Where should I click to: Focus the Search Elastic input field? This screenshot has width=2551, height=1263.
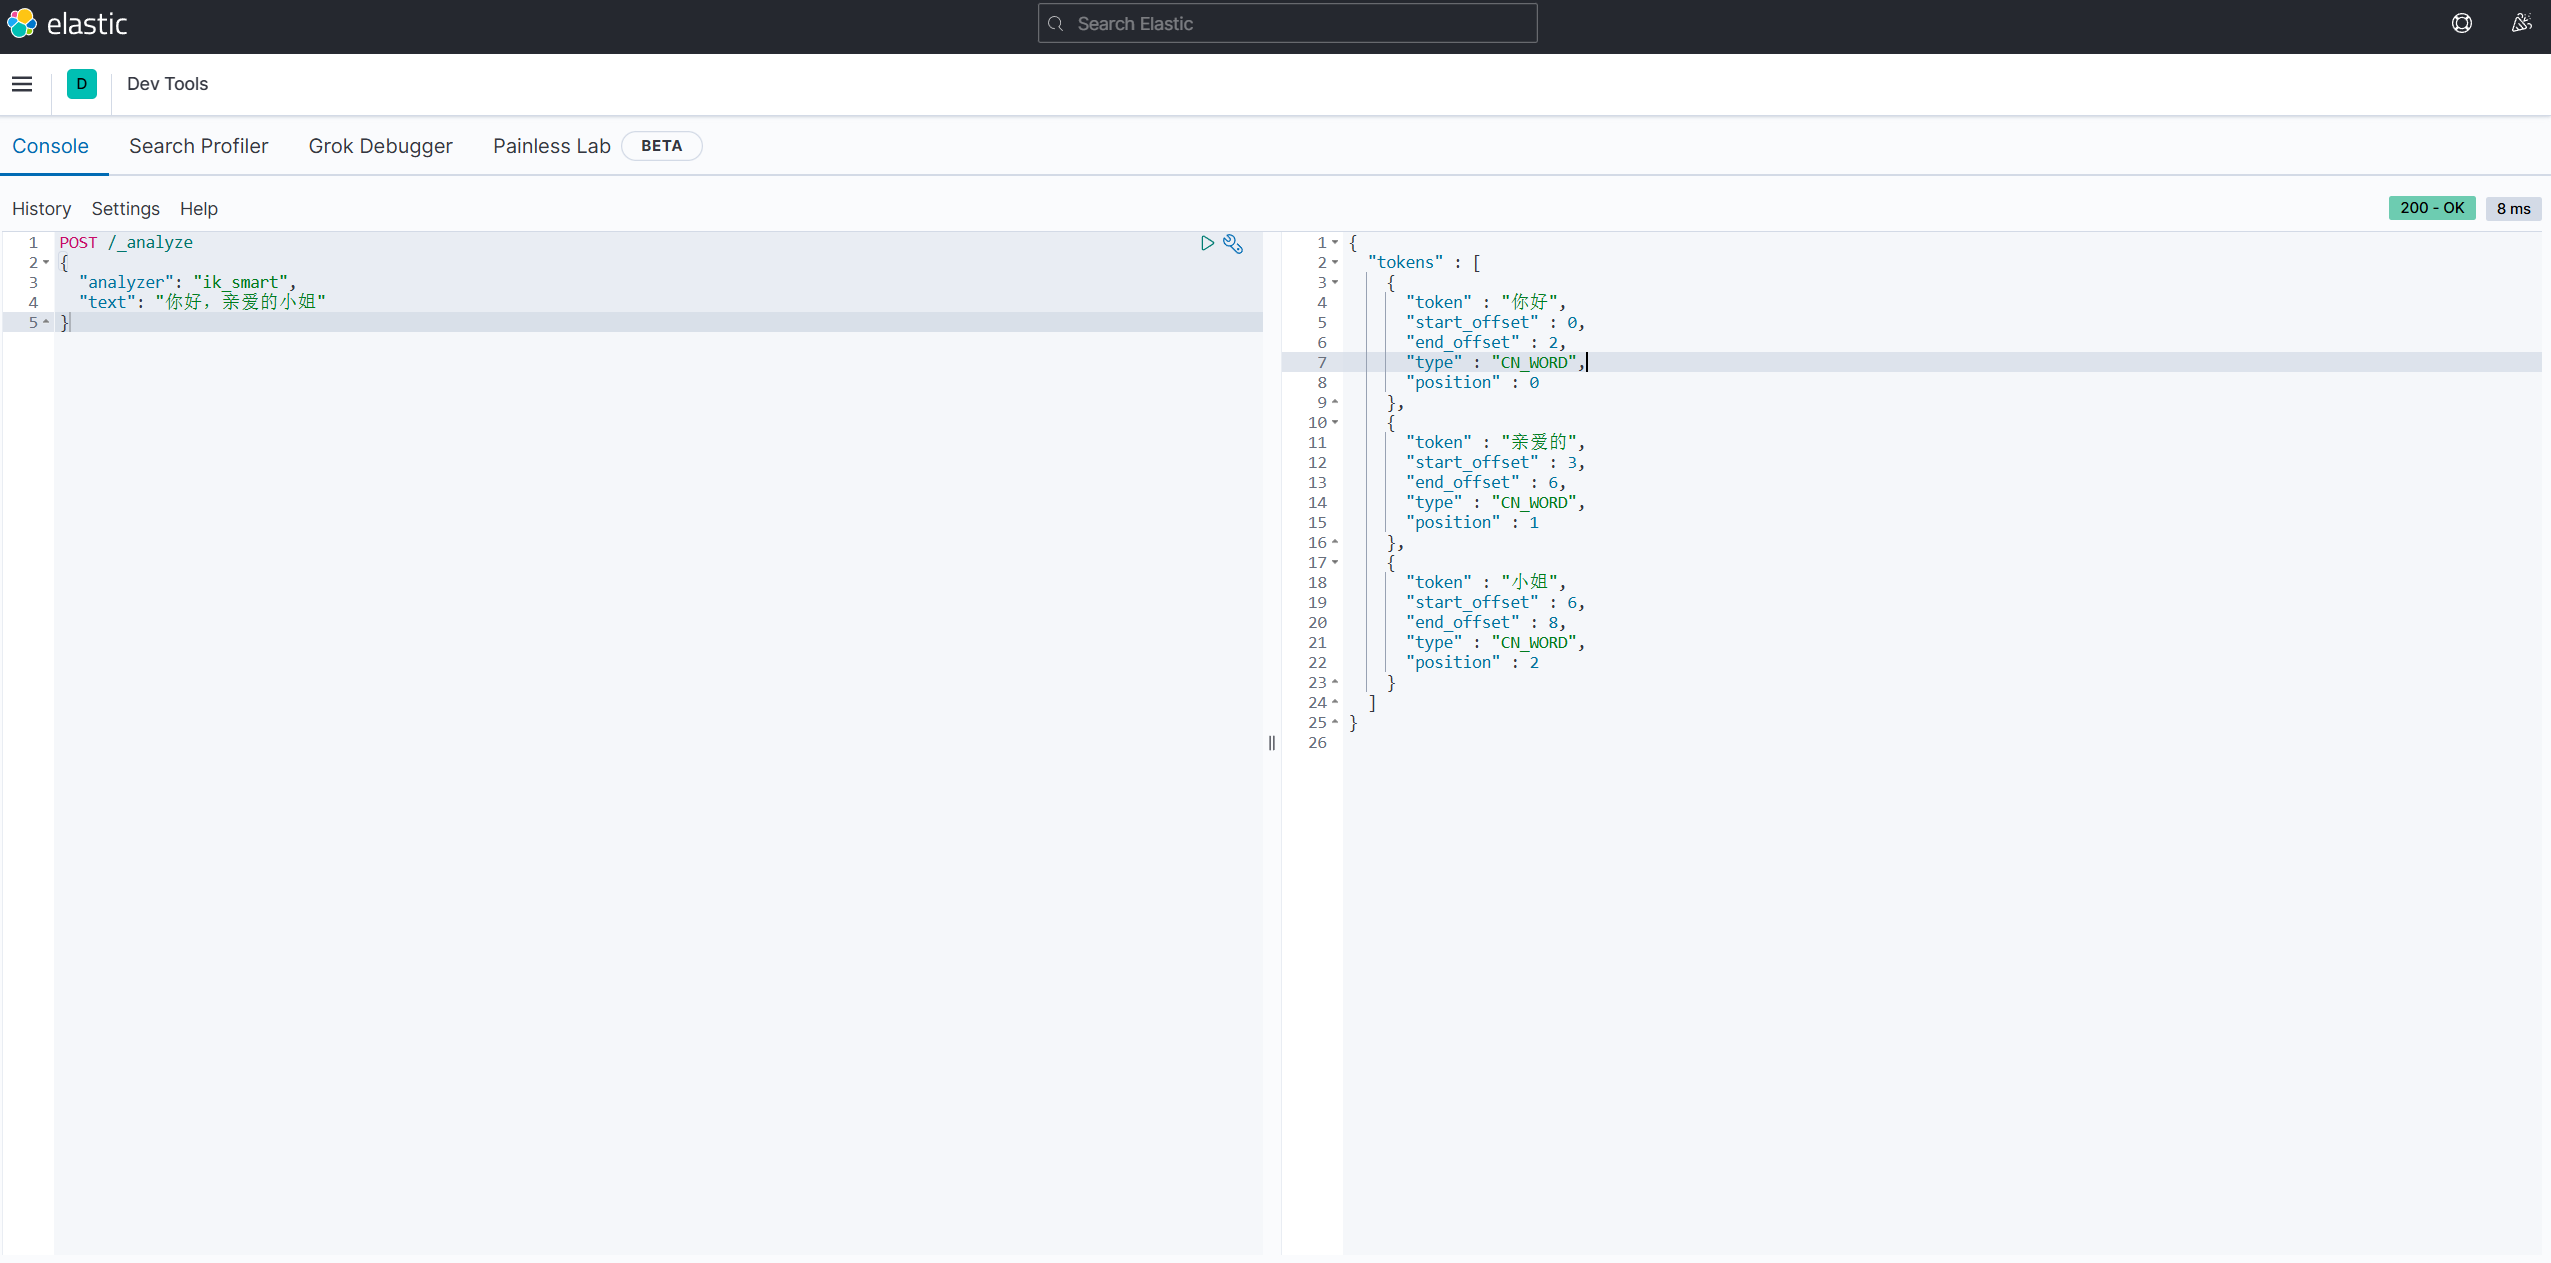[x=1300, y=23]
